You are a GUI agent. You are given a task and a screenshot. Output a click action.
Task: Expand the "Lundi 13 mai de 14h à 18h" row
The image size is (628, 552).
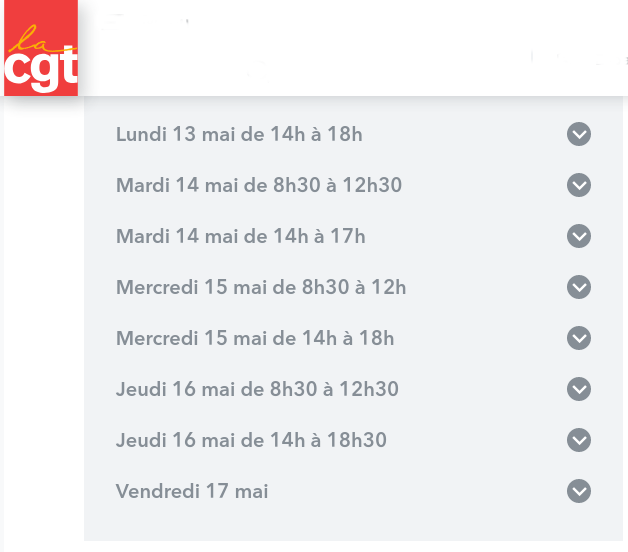239,134
